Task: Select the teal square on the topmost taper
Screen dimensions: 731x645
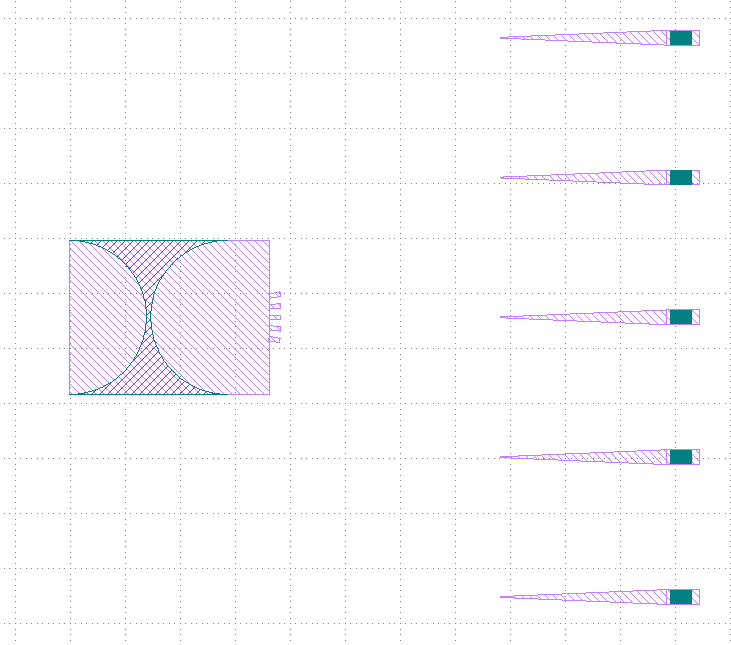Action: 681,38
